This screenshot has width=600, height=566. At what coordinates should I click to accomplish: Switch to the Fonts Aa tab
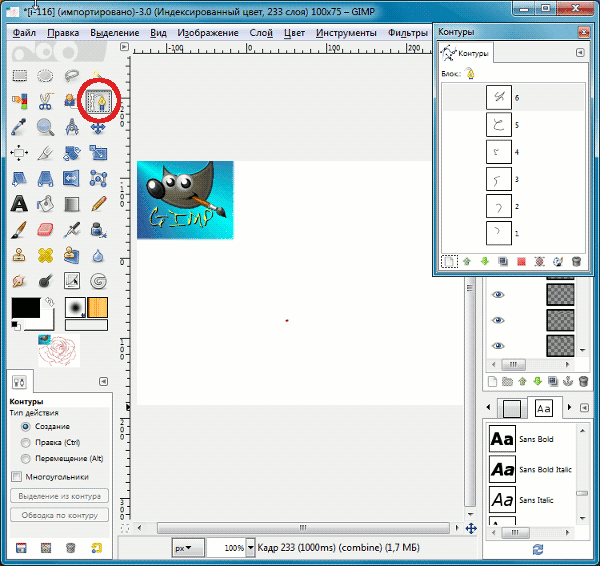[x=544, y=409]
